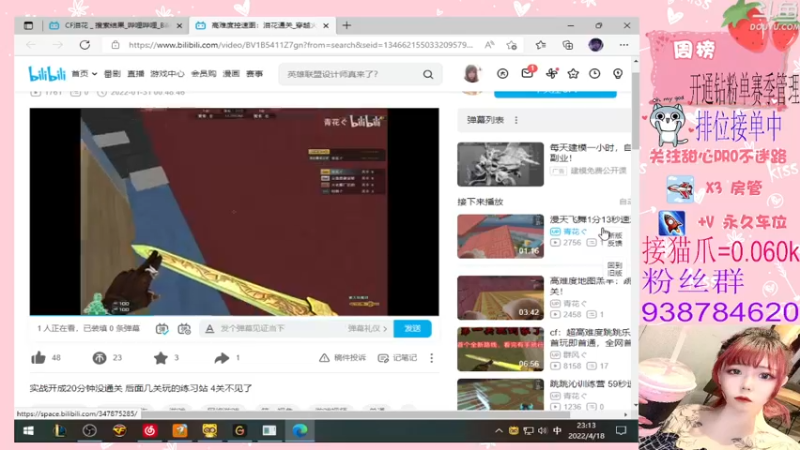Open NetEase Cloud Music taskbar icon
The width and height of the screenshot is (800, 450).
point(149,431)
